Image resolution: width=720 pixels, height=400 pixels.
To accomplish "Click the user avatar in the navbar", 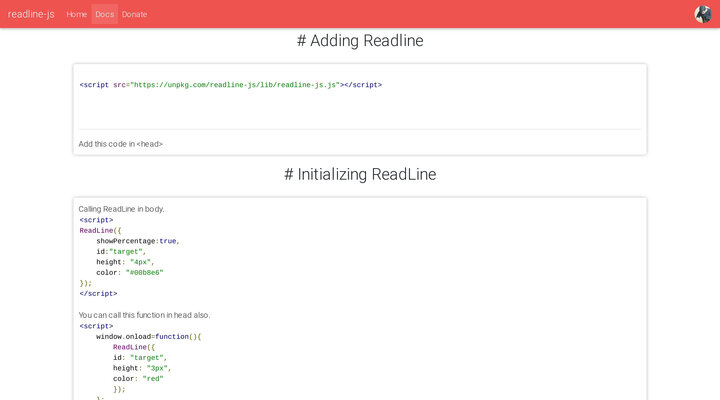I will point(703,14).
